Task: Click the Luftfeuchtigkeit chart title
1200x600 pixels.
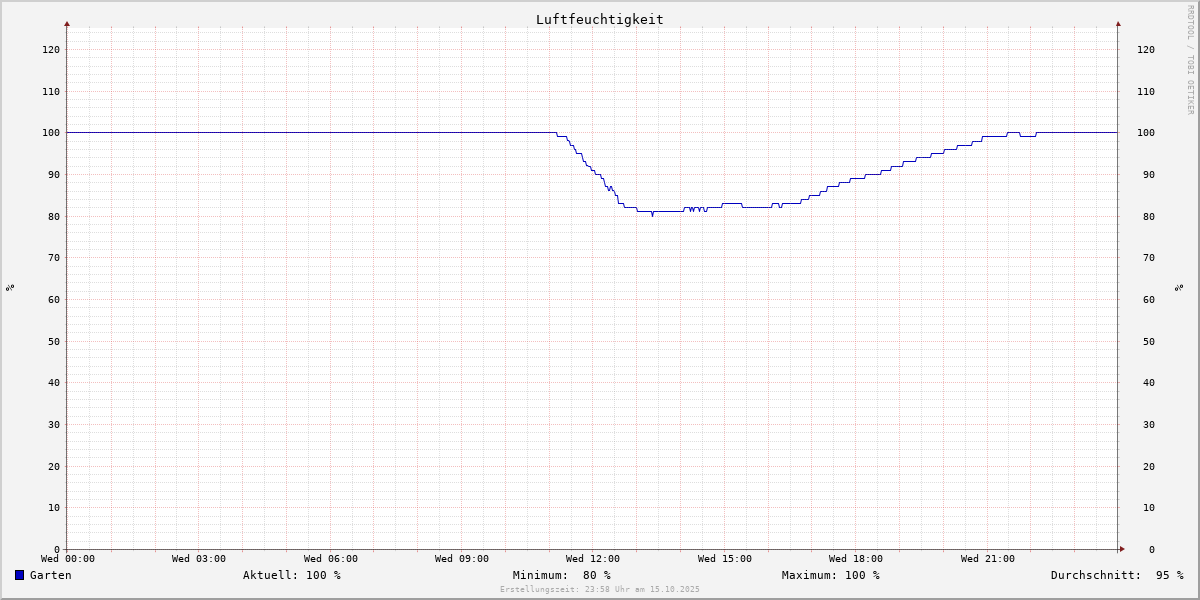Action: [599, 19]
